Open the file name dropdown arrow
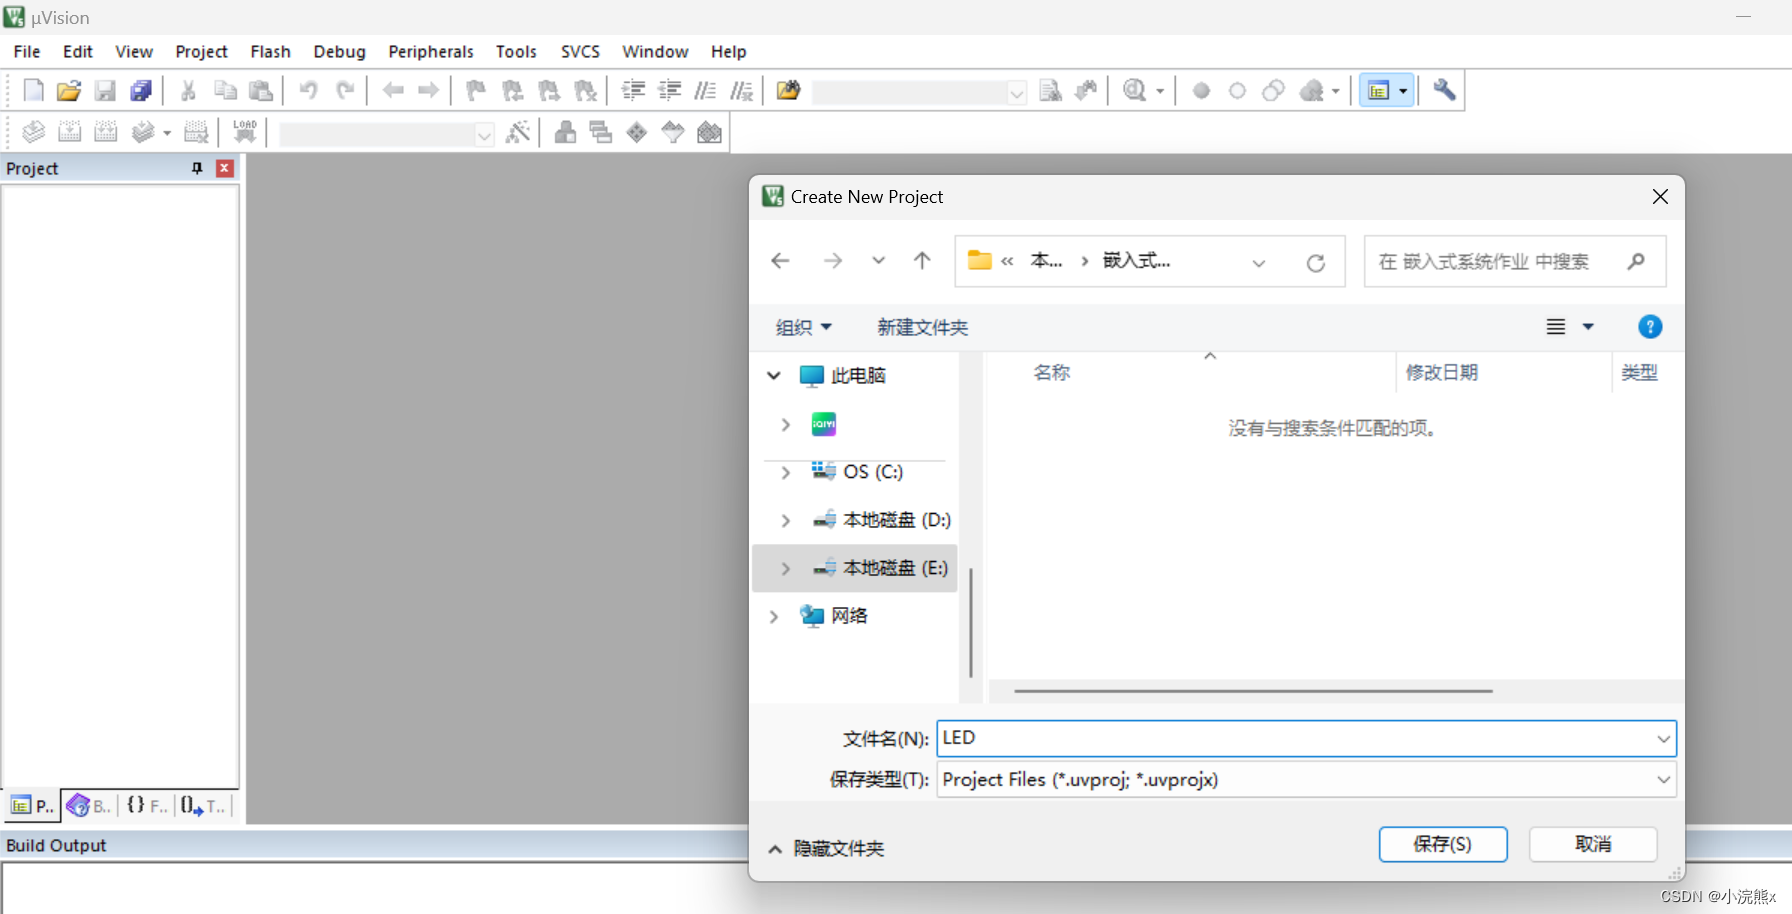 pyautogui.click(x=1663, y=739)
